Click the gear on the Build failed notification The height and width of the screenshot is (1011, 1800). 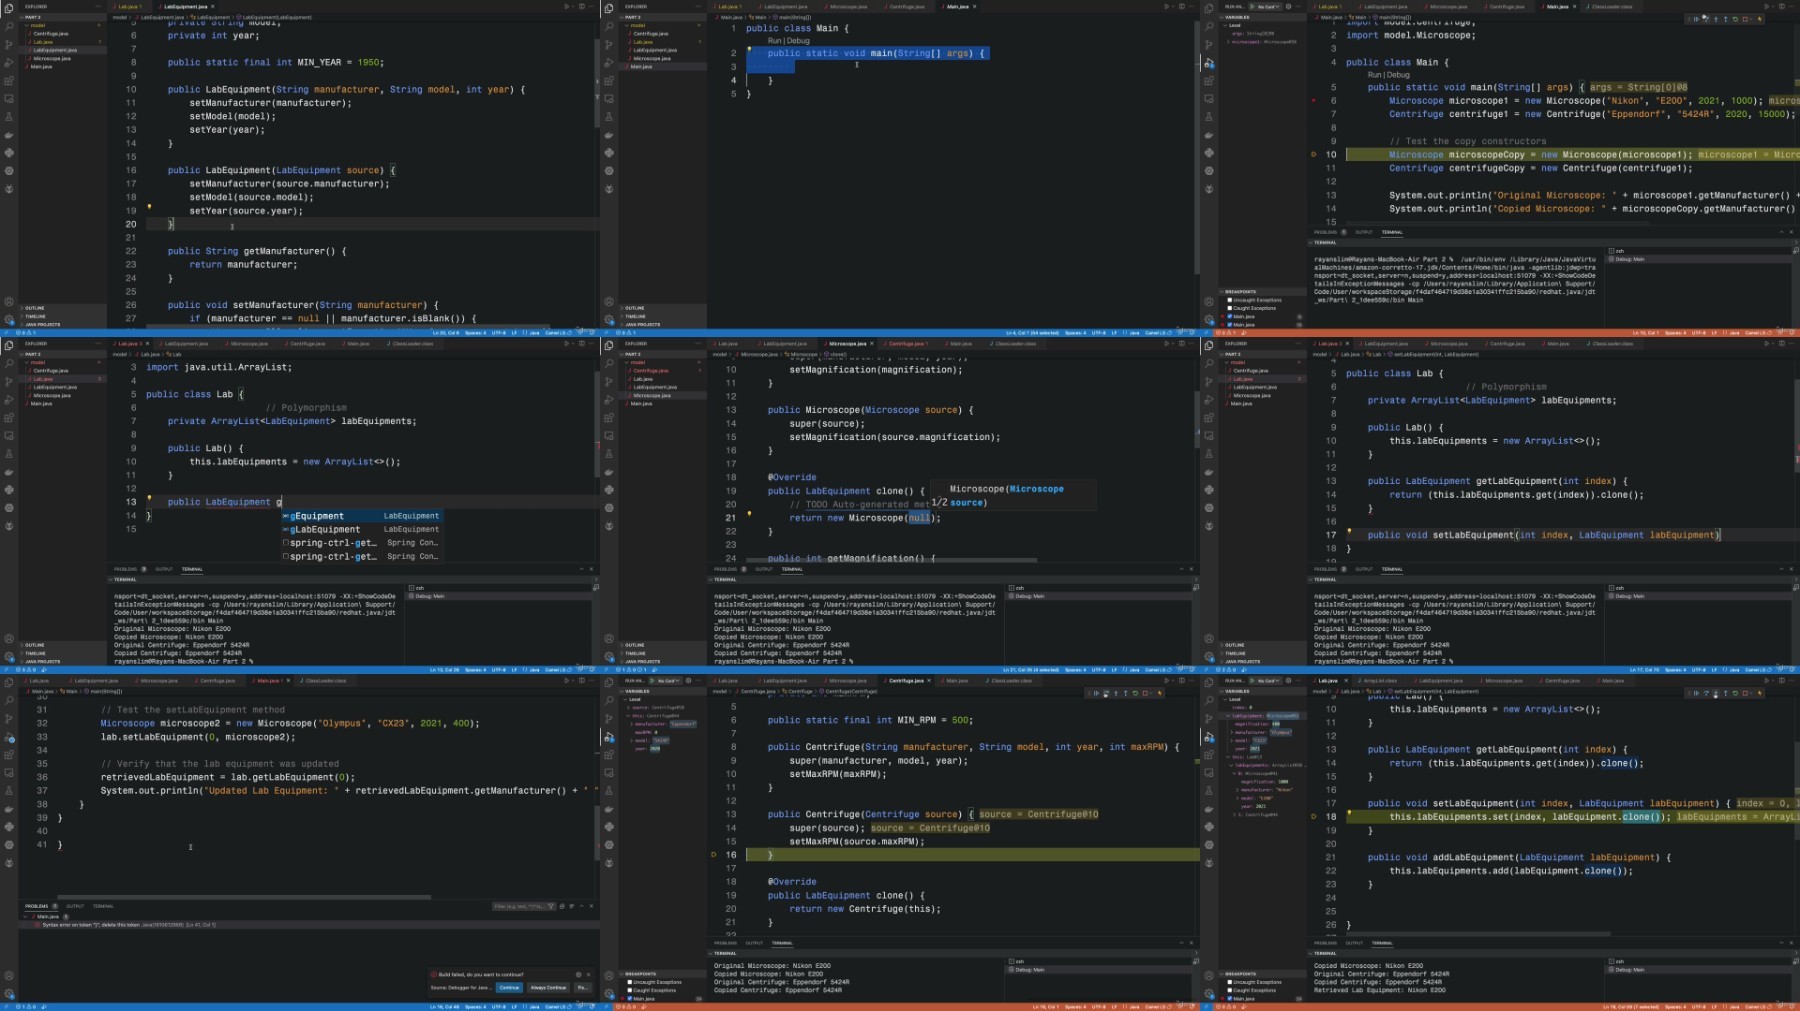[578, 975]
